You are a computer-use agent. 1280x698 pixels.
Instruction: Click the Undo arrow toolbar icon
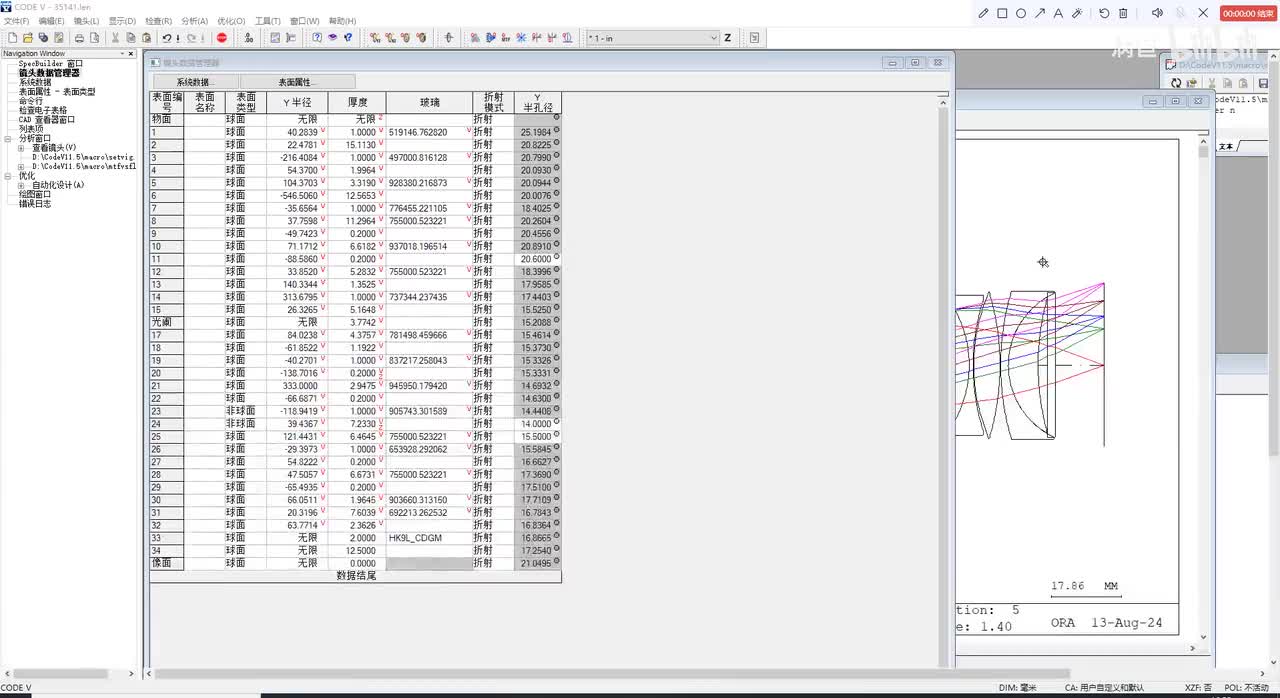(167, 38)
